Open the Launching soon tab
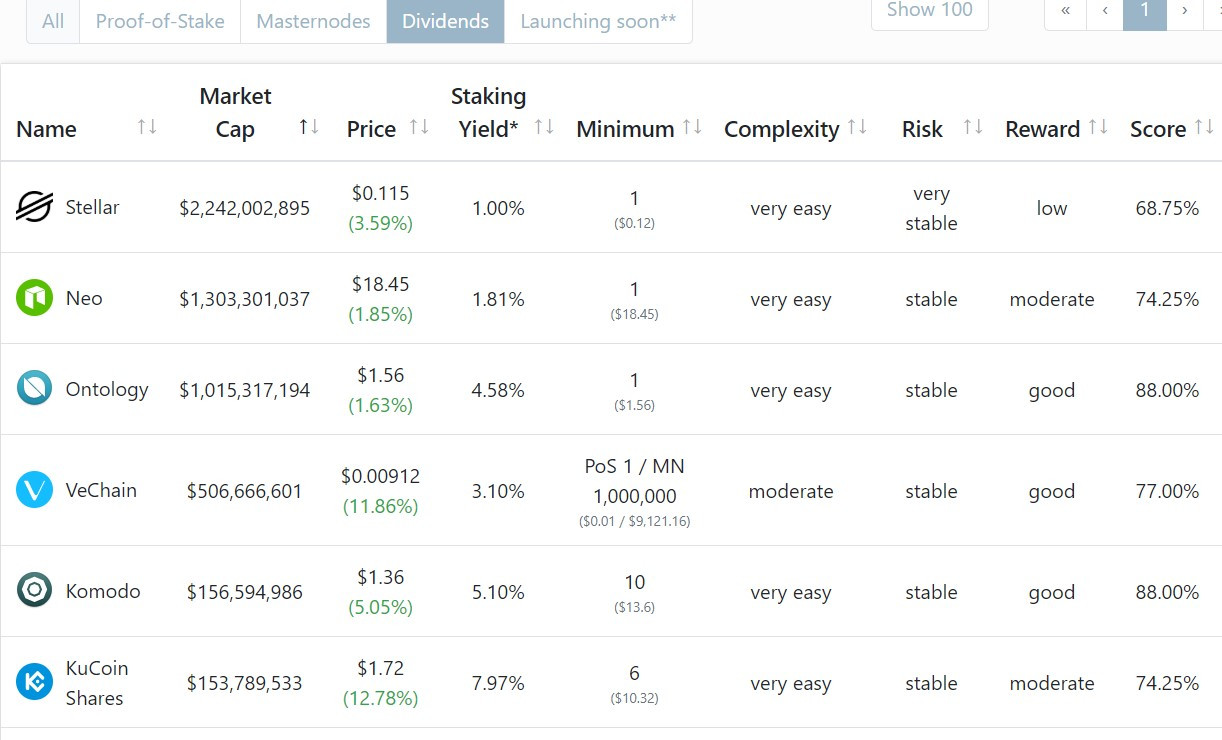The width and height of the screenshot is (1222, 740). point(598,21)
